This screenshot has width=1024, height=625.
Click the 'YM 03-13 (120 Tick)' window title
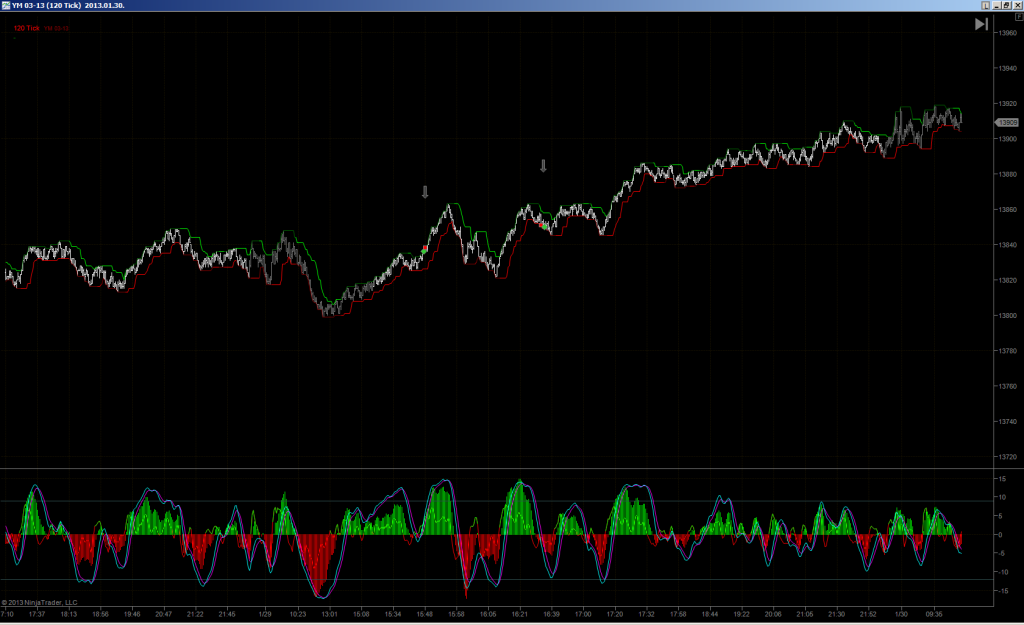tap(68, 5)
